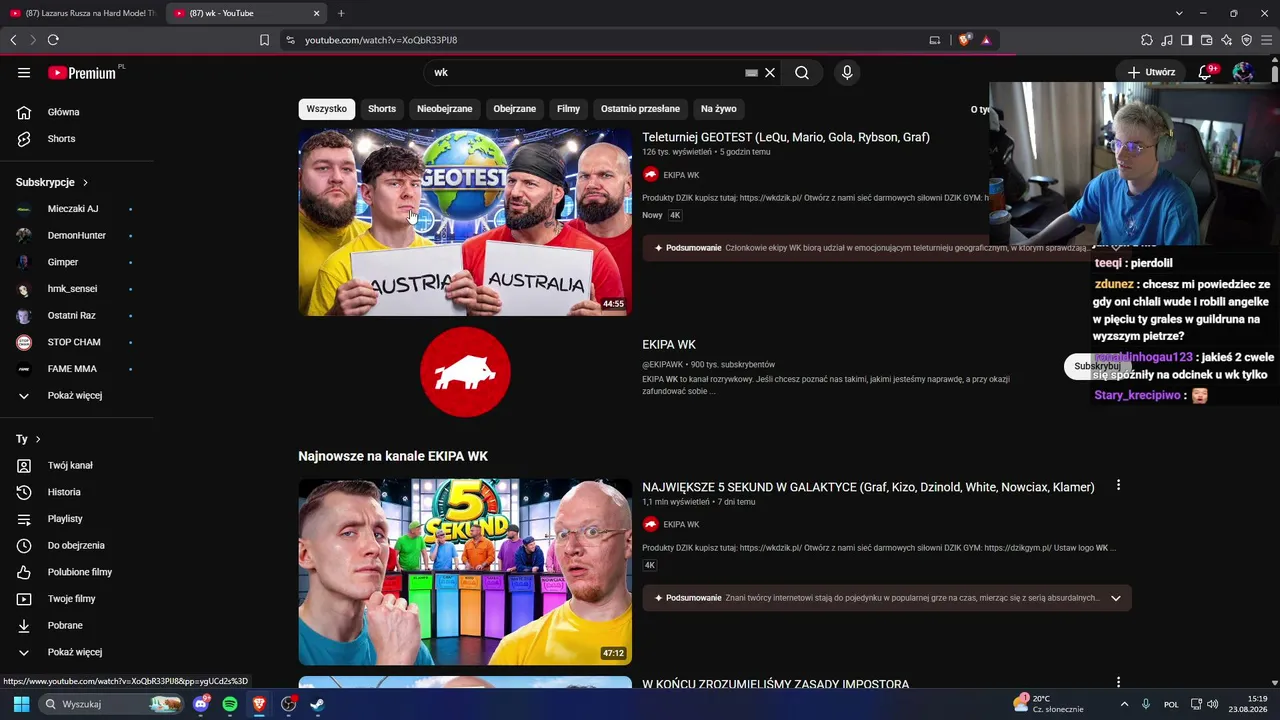Screen dimensions: 1280x720
Task: Open Spotify from the taskbar
Action: click(x=230, y=704)
